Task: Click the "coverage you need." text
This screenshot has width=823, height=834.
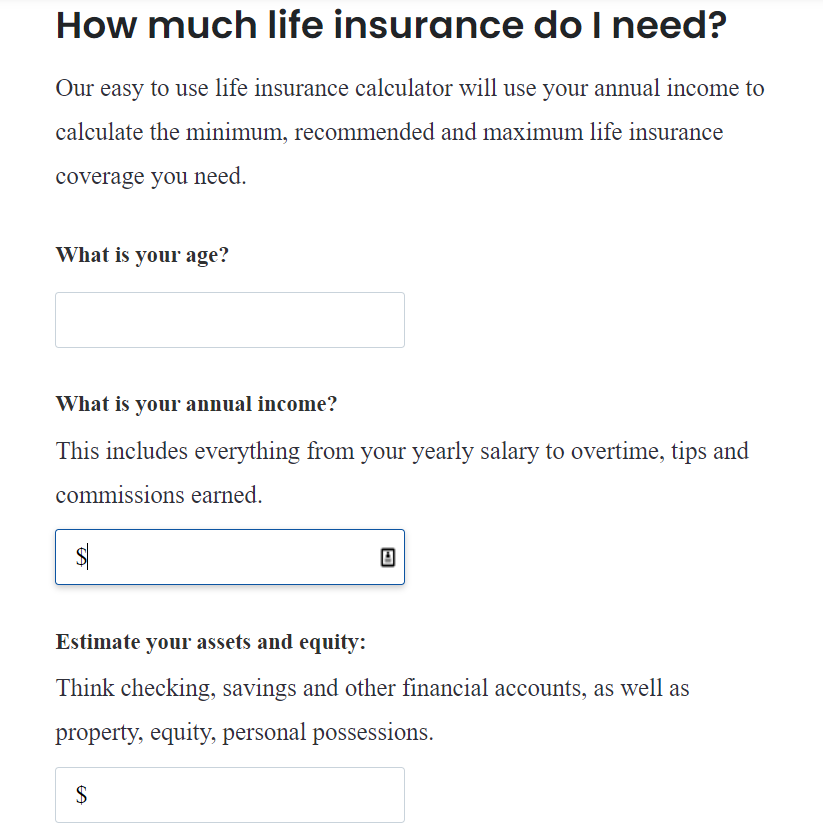Action: click(150, 177)
